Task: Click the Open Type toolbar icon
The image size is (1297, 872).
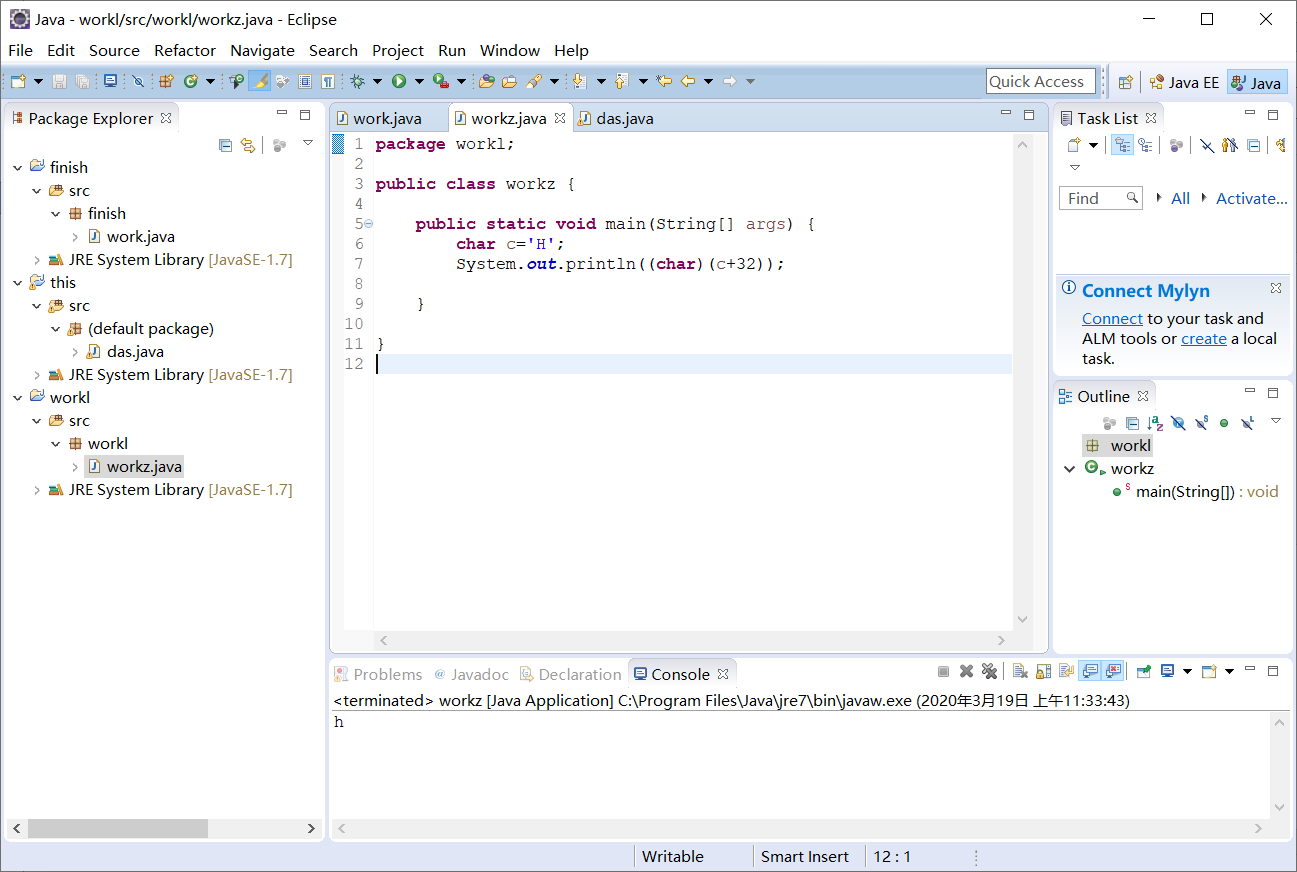Action: [x=487, y=81]
